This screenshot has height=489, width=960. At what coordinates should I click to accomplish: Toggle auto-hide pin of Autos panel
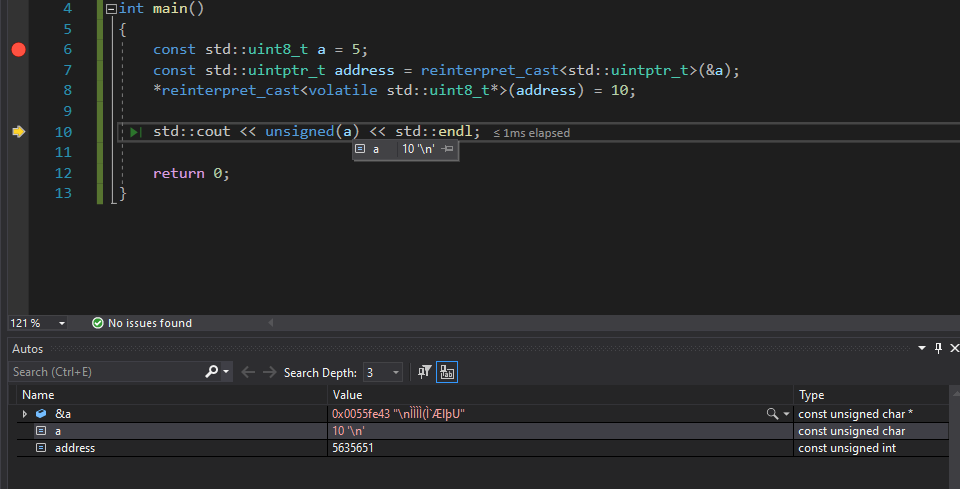[x=938, y=348]
